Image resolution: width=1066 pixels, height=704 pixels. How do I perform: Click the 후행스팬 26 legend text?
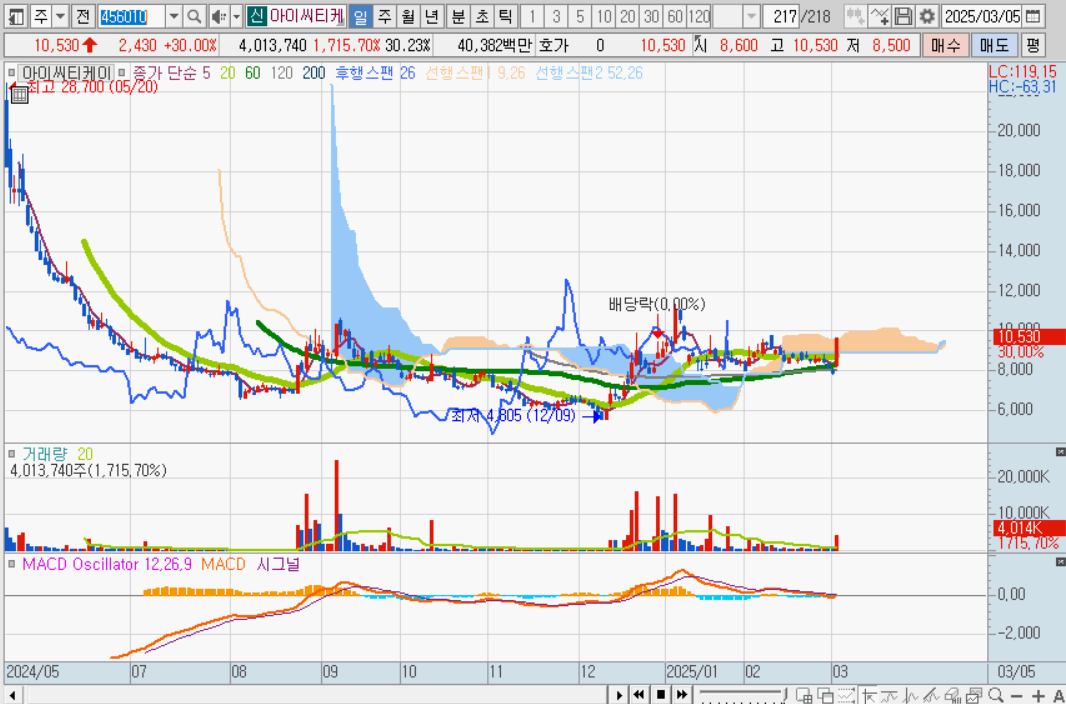pyautogui.click(x=374, y=73)
